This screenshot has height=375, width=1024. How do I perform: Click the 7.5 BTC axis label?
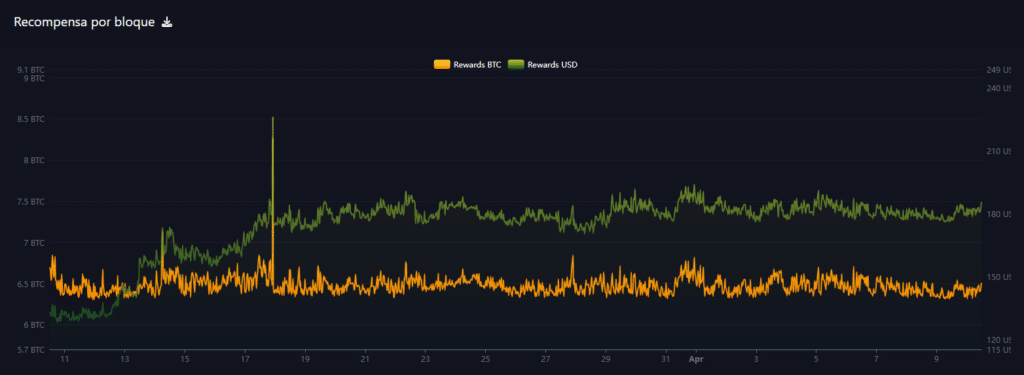(x=31, y=202)
